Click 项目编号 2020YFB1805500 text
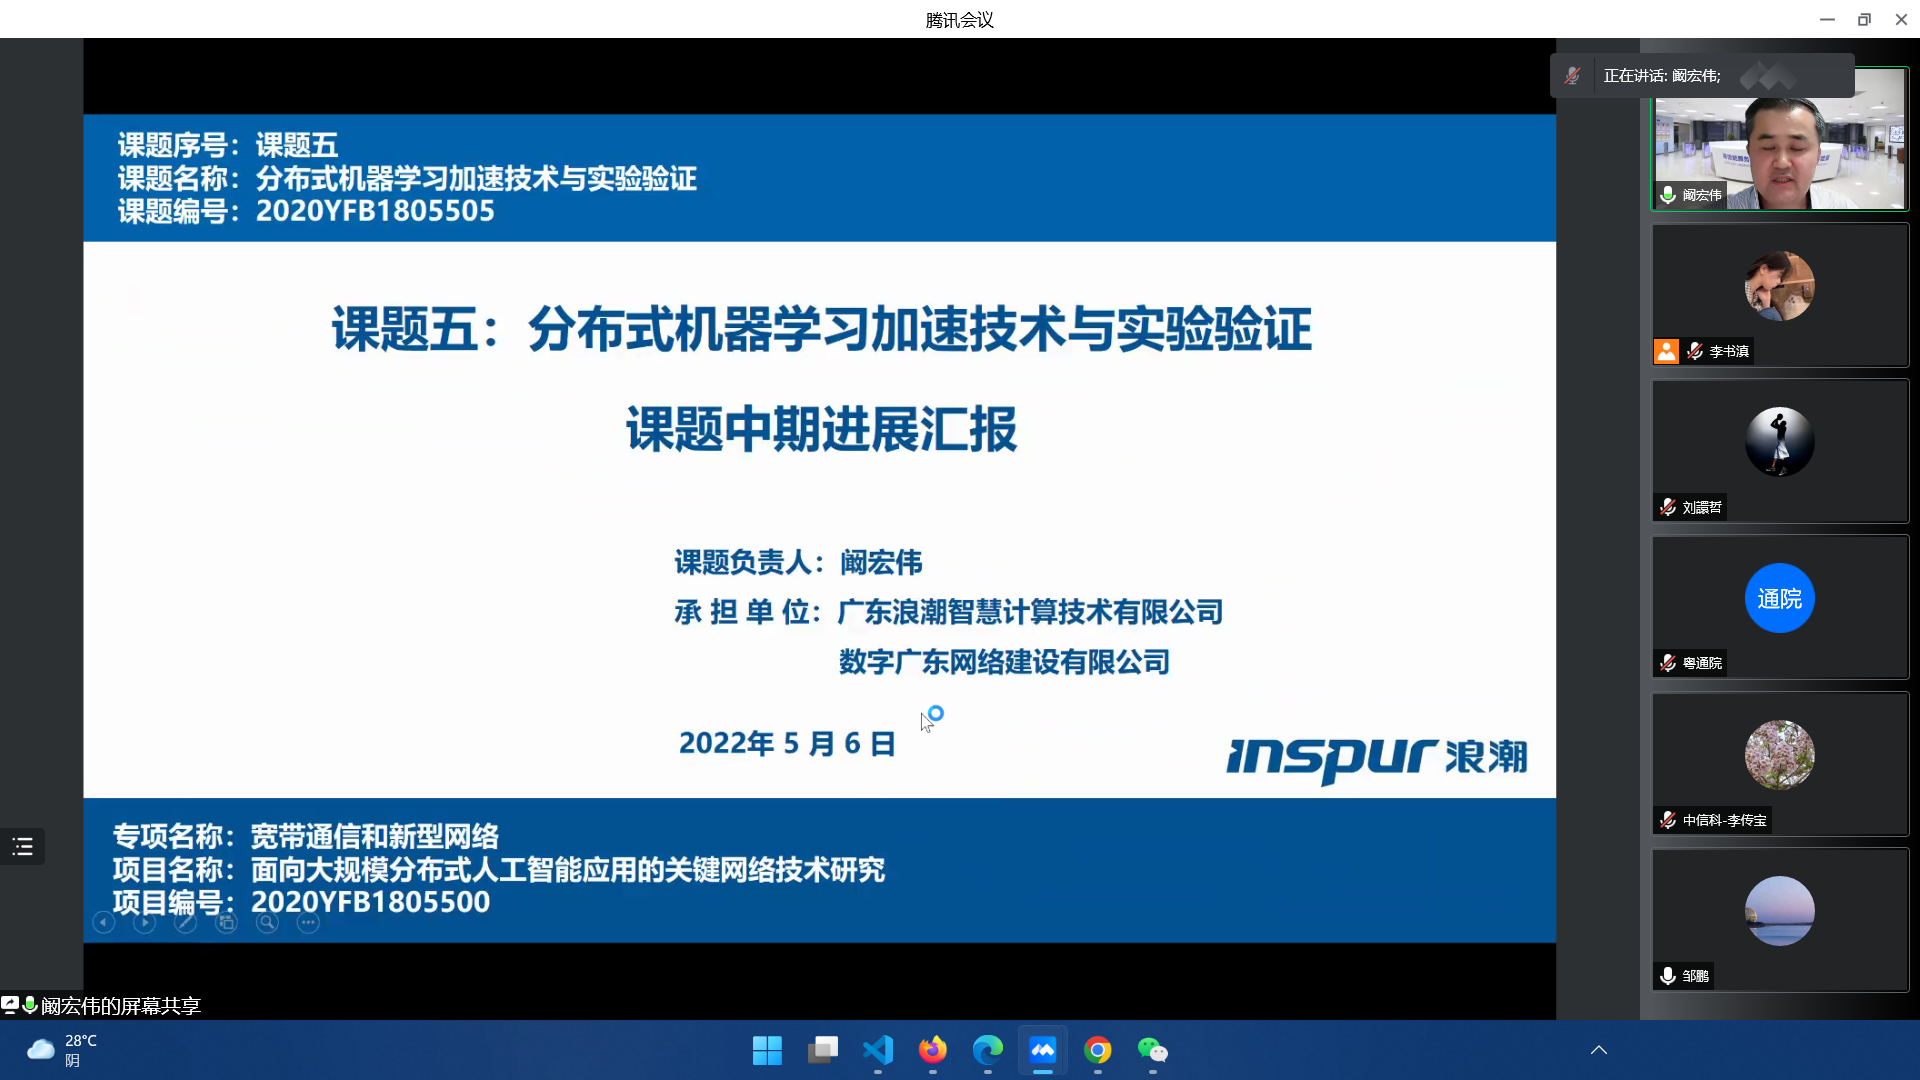 (301, 902)
